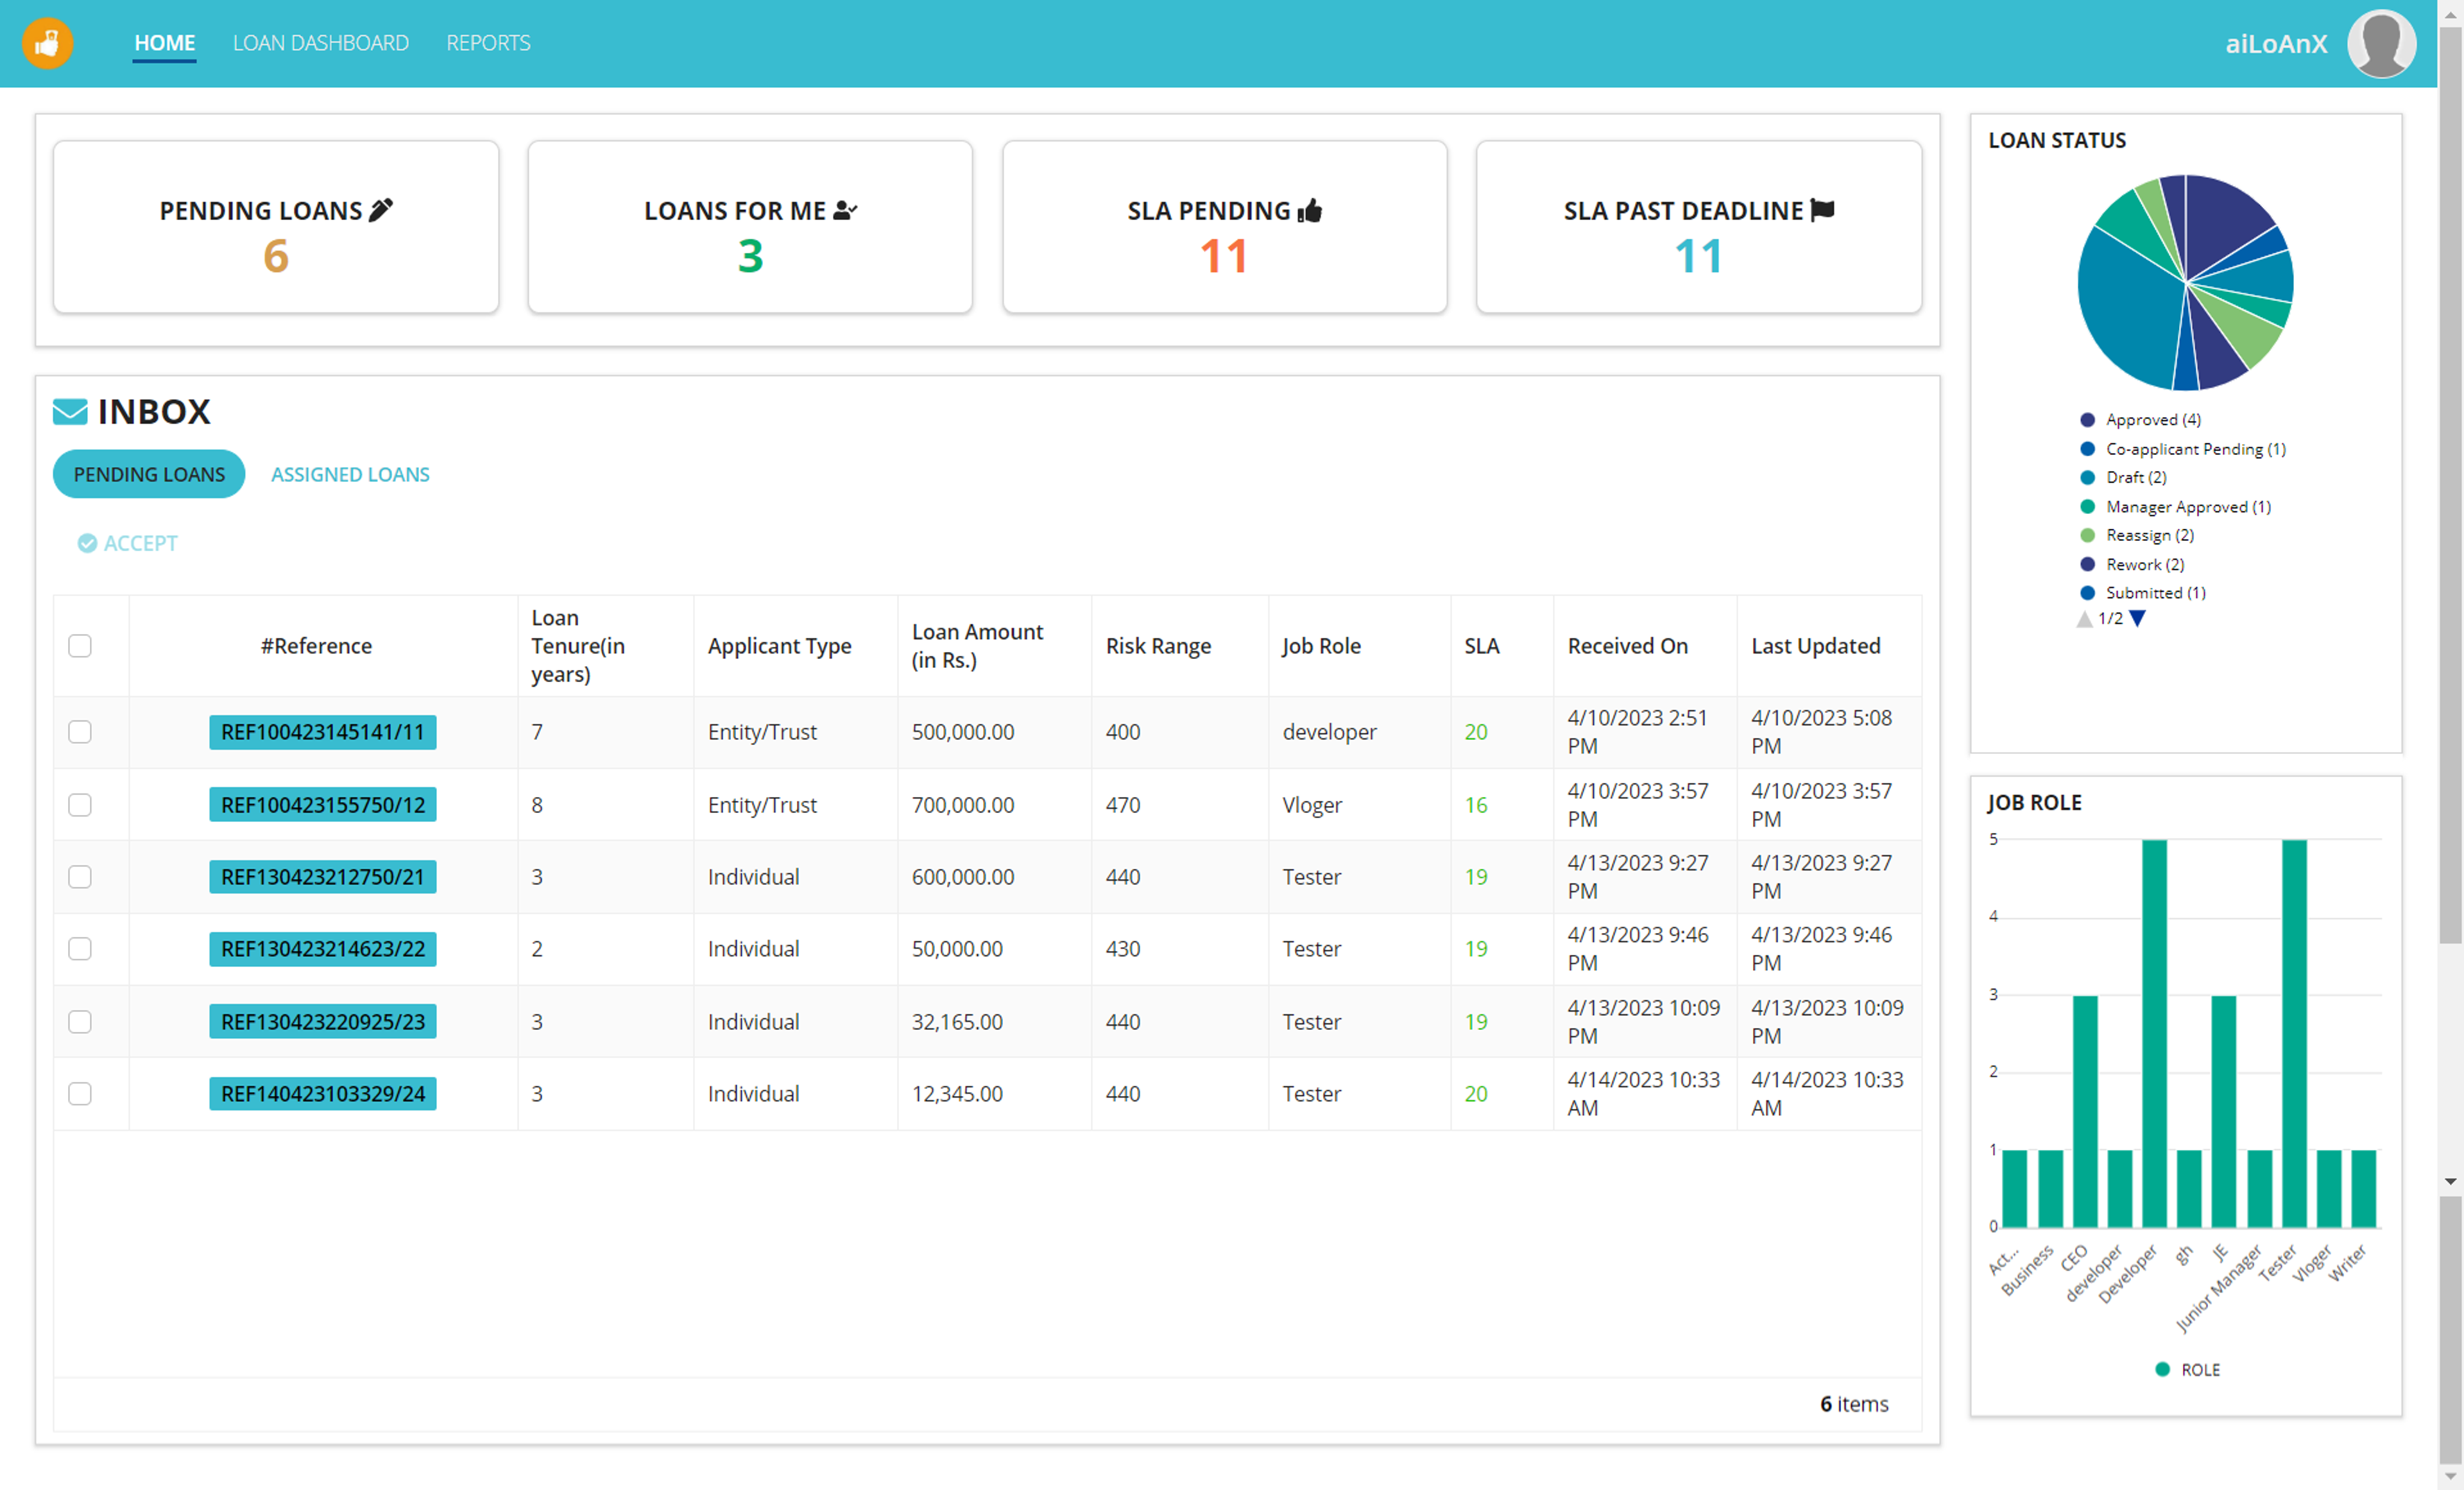
Task: Switch to the Assigned Loans inbox tab
Action: 350,474
